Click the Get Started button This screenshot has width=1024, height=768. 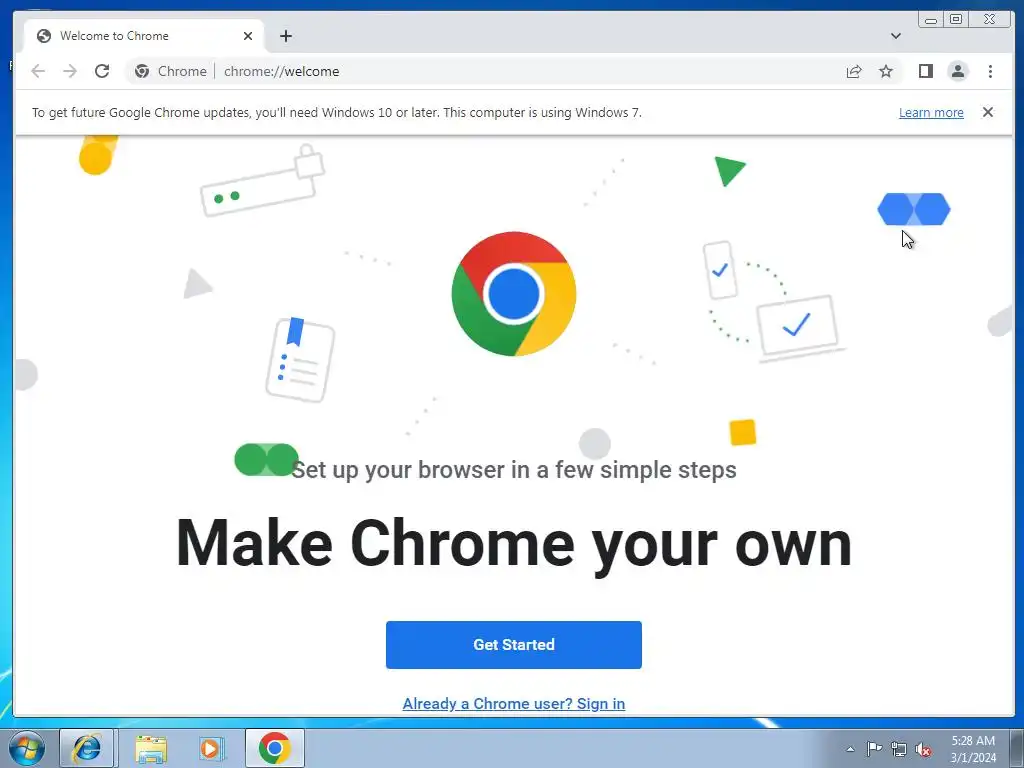[x=513, y=645]
